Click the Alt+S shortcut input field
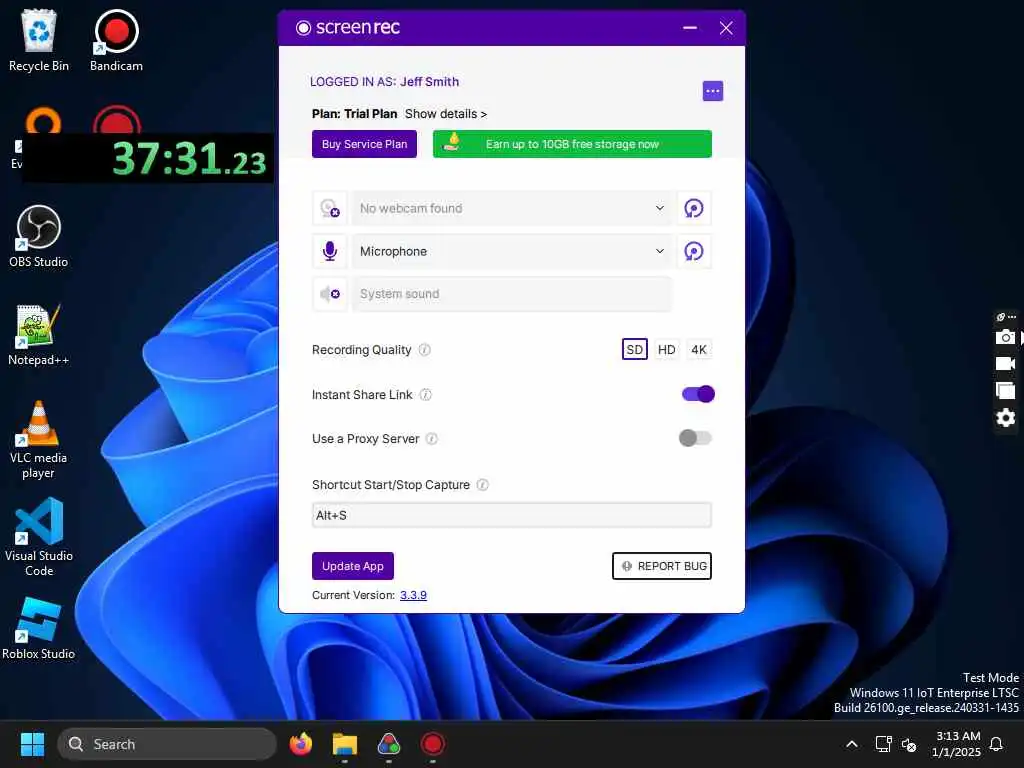The width and height of the screenshot is (1024, 768). 512,515
